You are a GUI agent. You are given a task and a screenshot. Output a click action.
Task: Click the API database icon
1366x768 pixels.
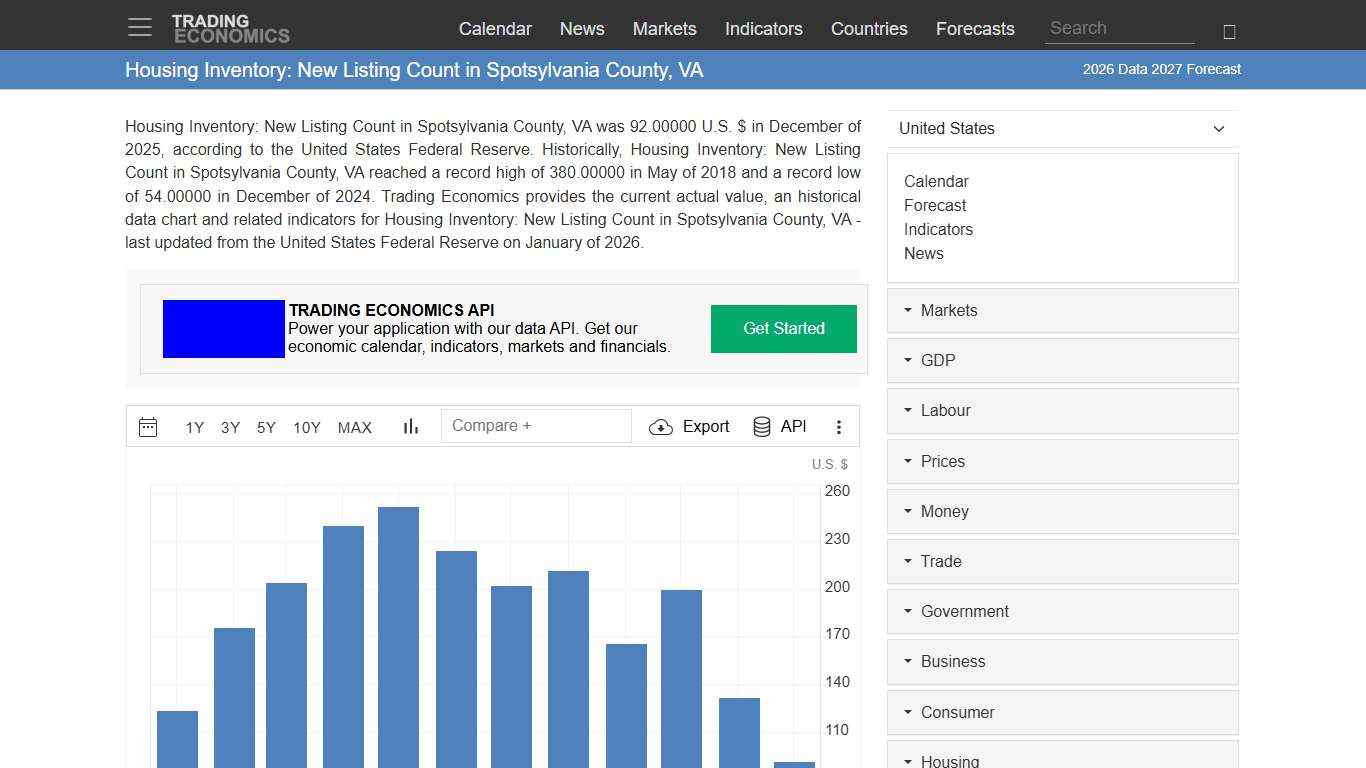(761, 426)
